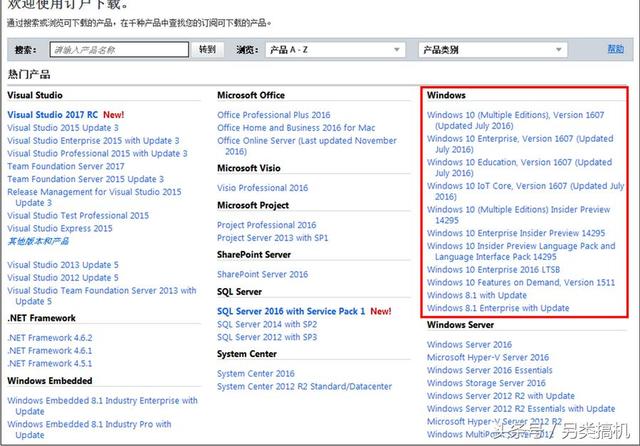Open Visual Studio 2013 Update 5
640x446 pixels.
(x=63, y=265)
